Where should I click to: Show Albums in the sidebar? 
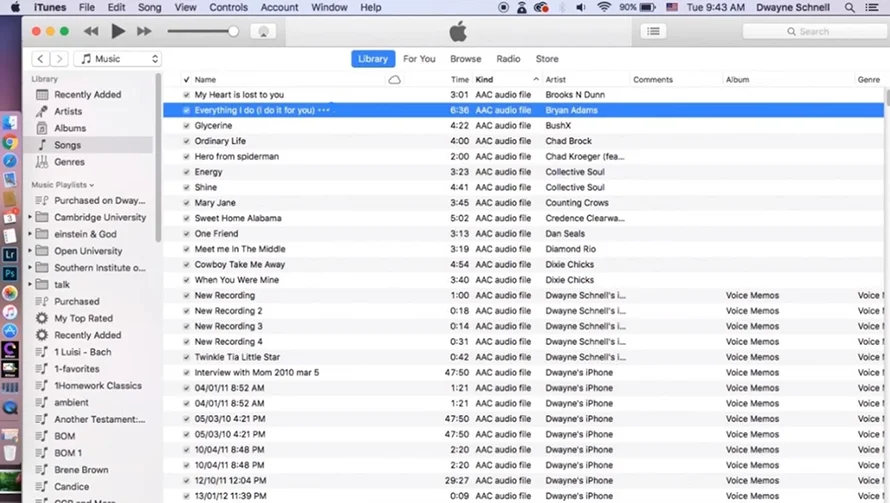pyautogui.click(x=70, y=128)
